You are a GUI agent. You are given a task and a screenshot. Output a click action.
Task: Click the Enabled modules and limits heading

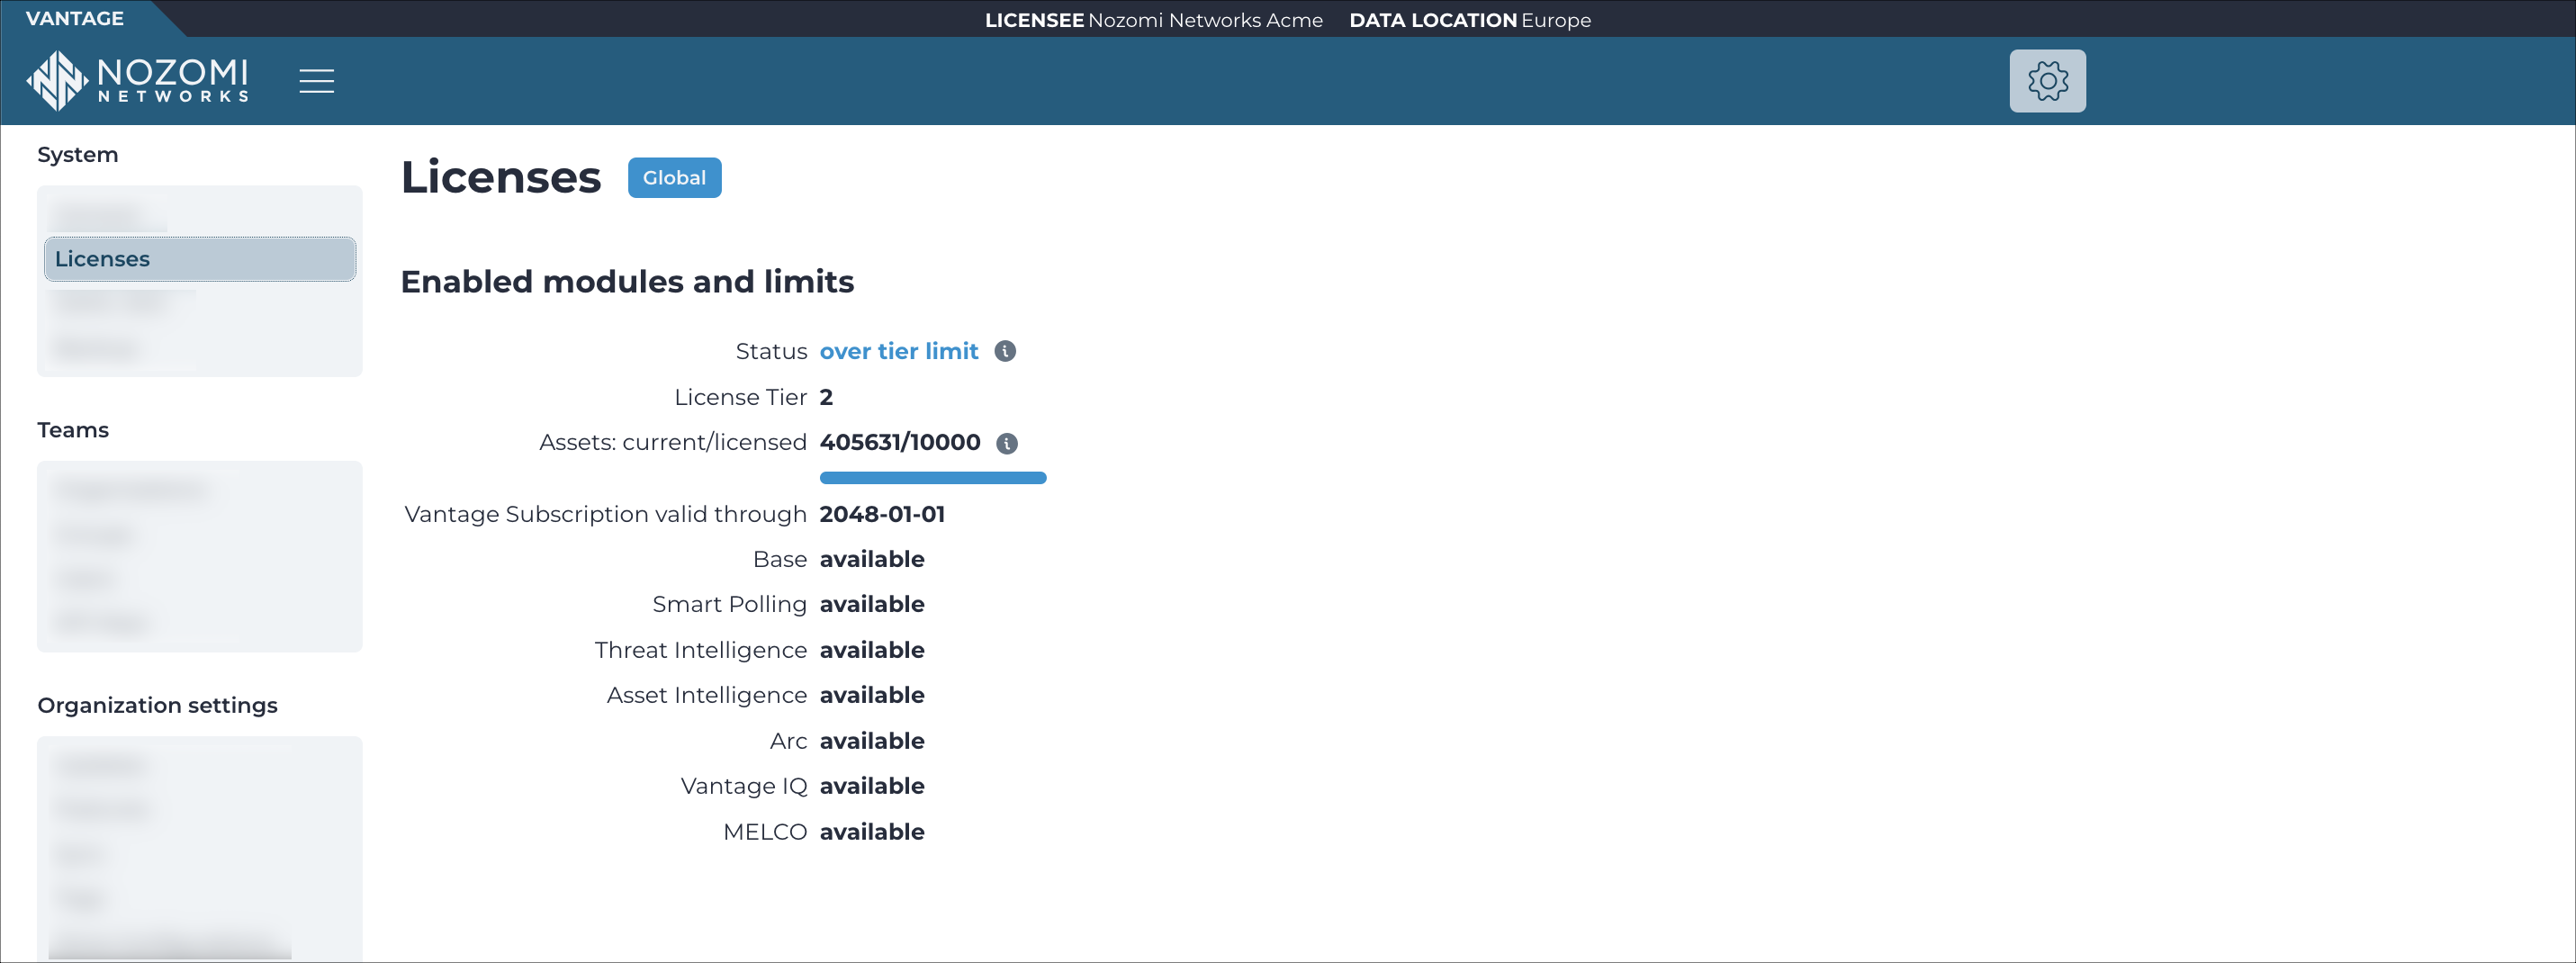tap(627, 282)
